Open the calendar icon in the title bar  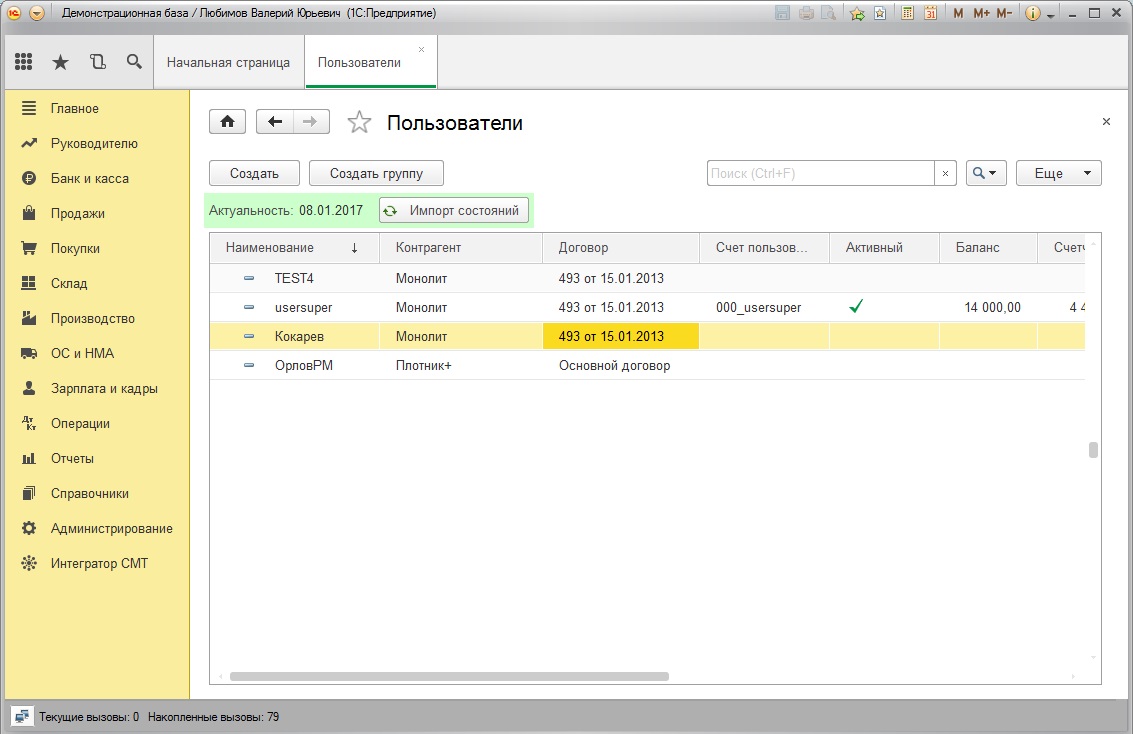tap(931, 13)
